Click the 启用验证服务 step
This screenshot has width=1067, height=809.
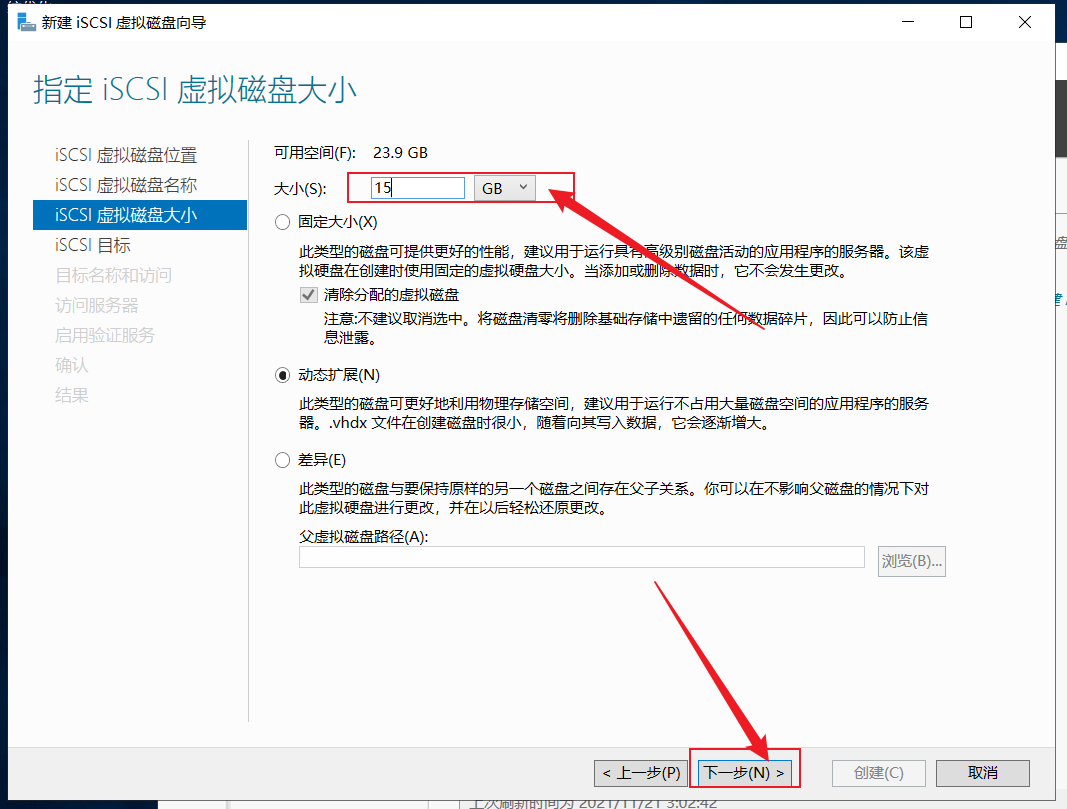tap(105, 335)
